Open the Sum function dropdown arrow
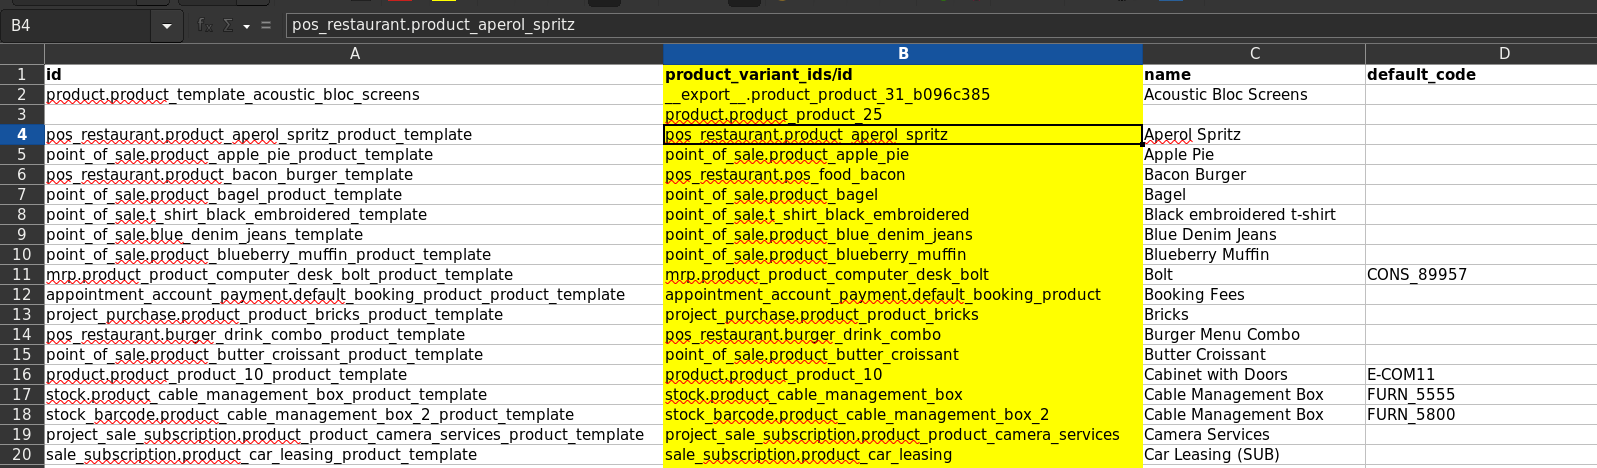This screenshot has height=468, width=1597. 246,26
